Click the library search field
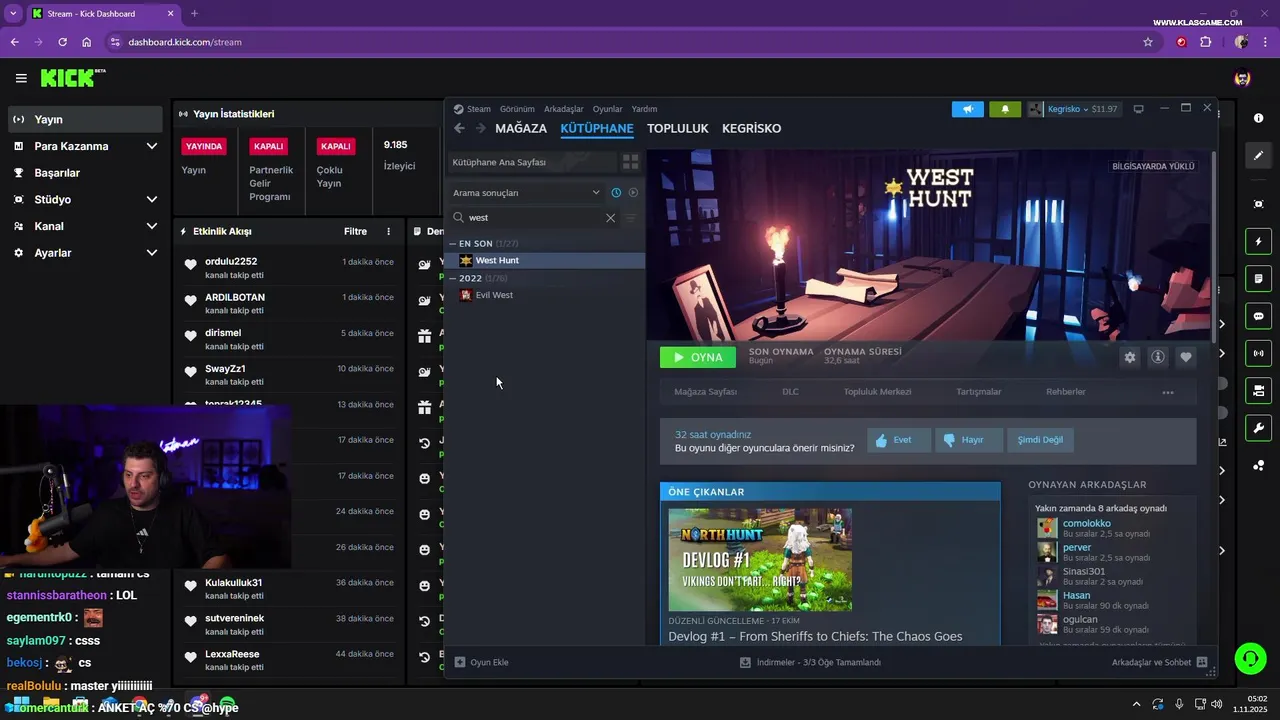 click(x=535, y=217)
